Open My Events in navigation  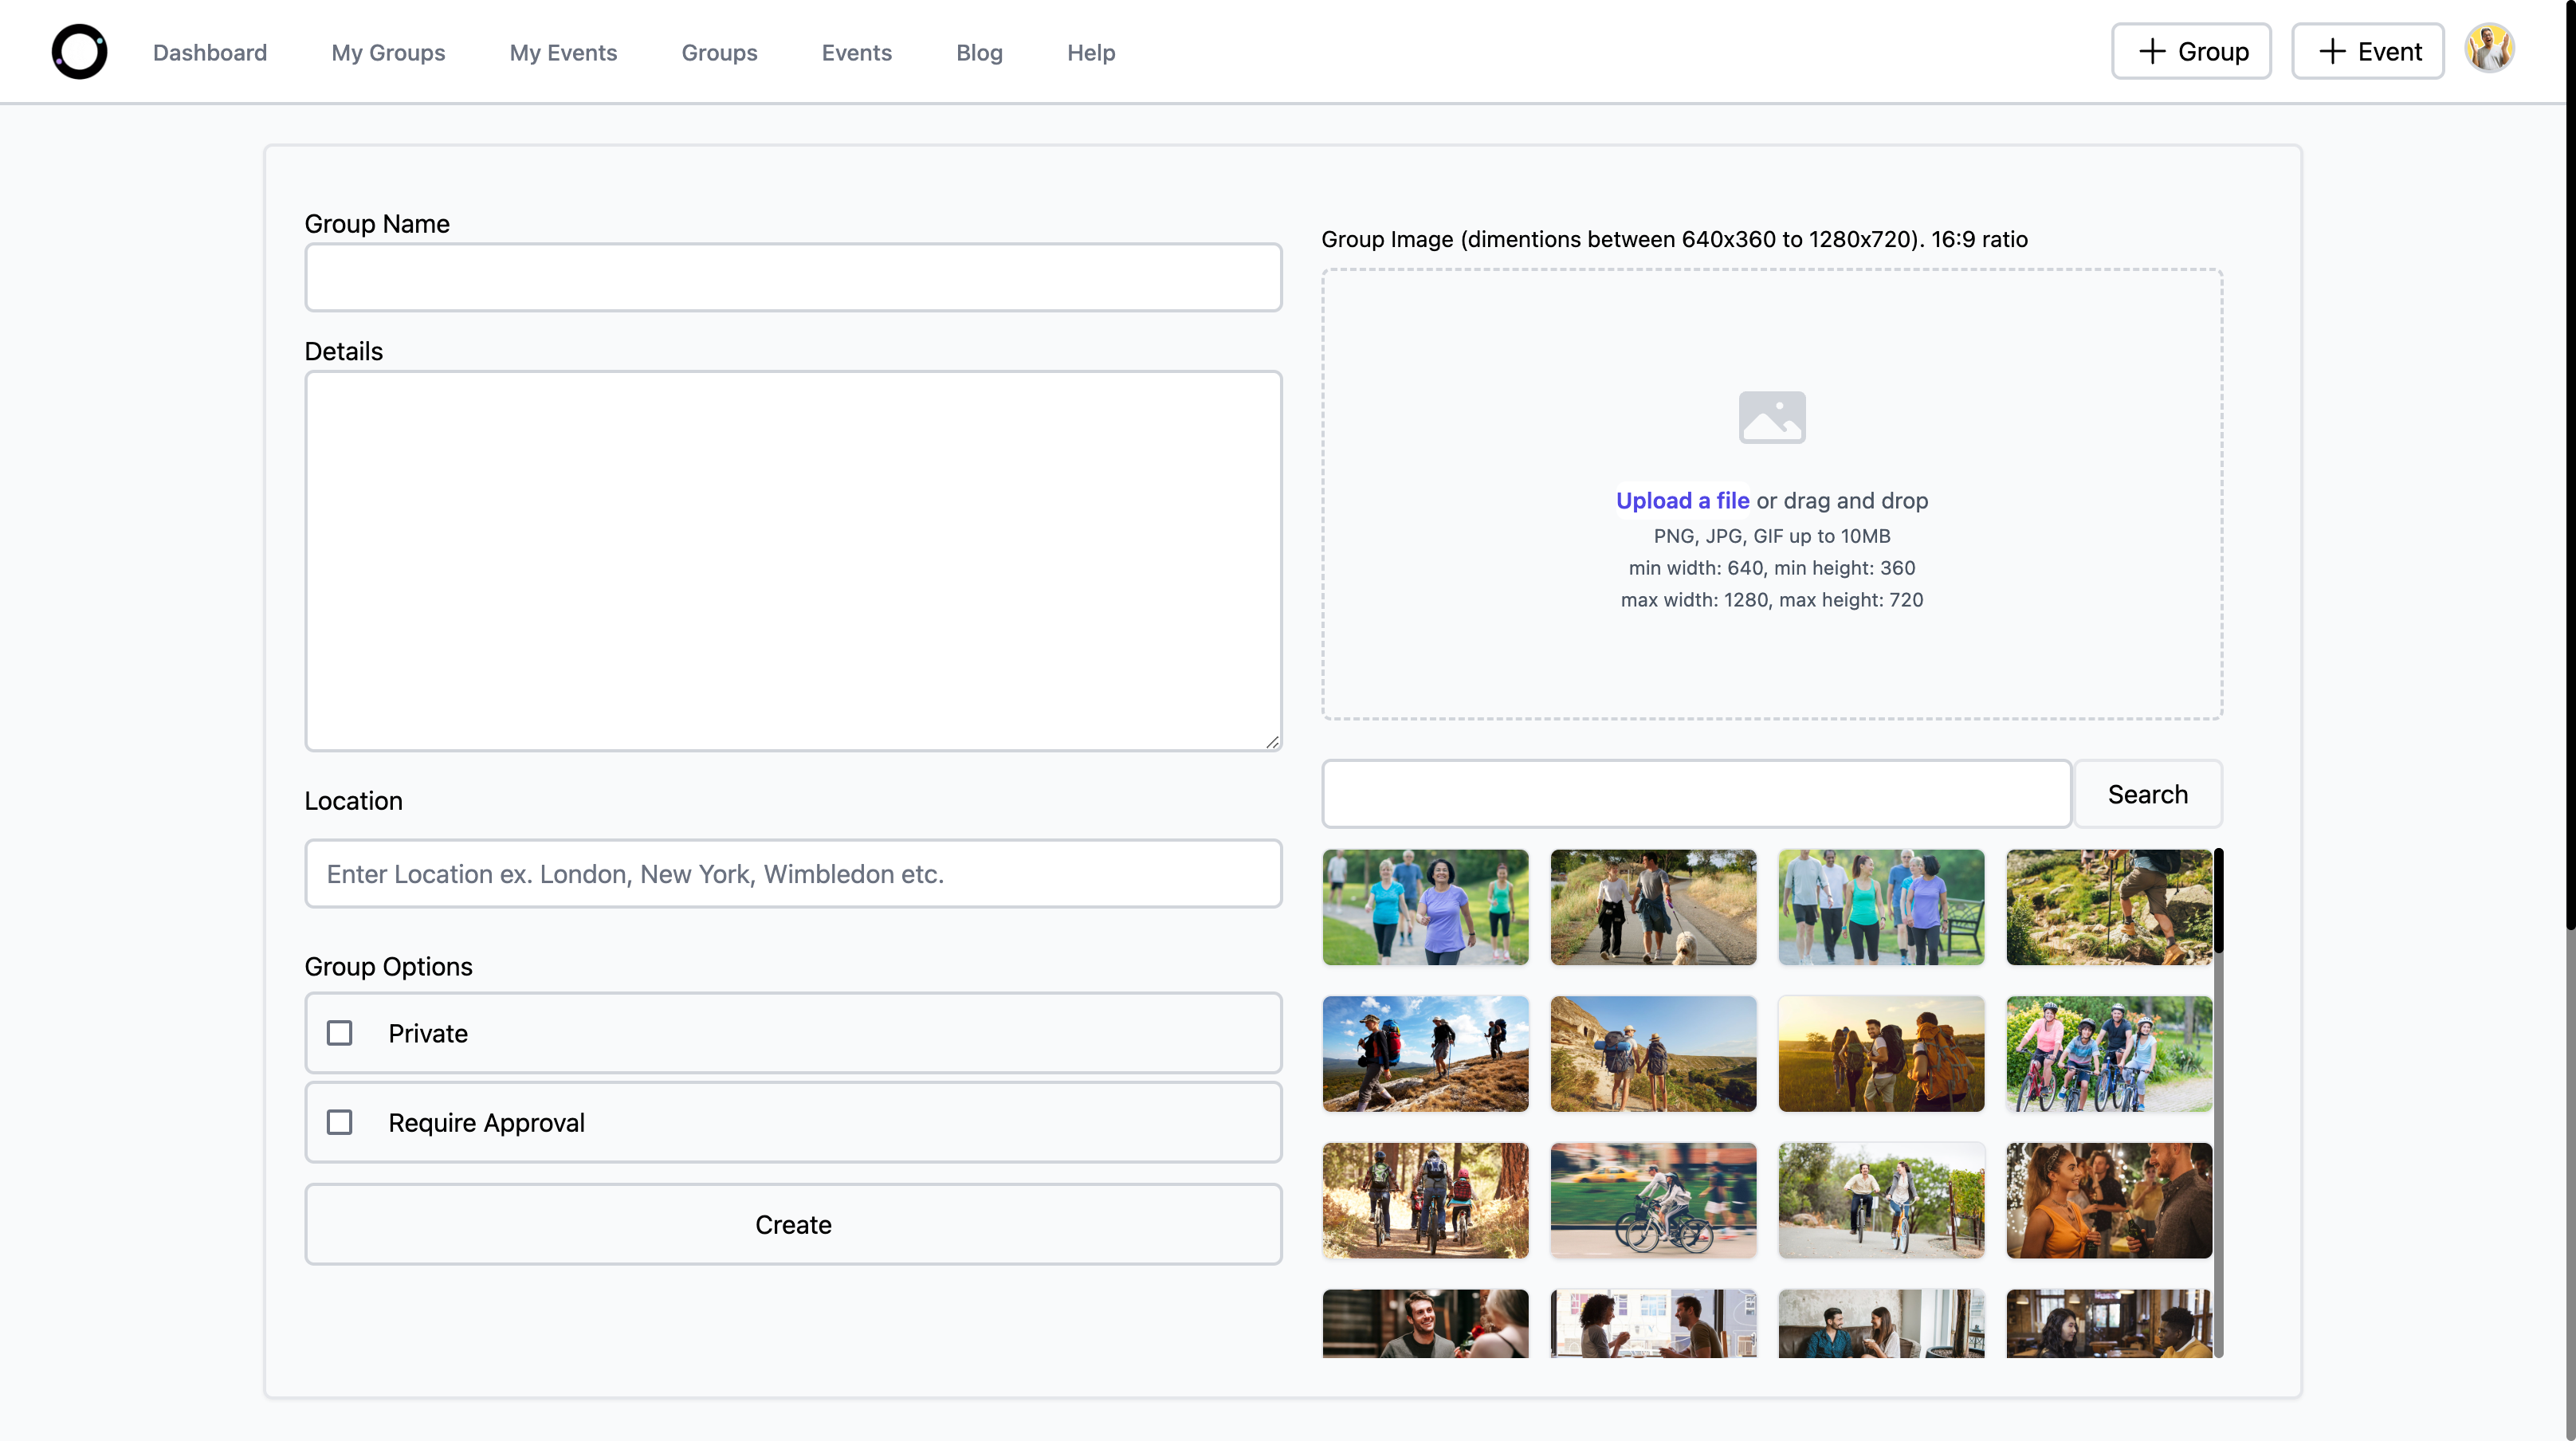click(563, 52)
